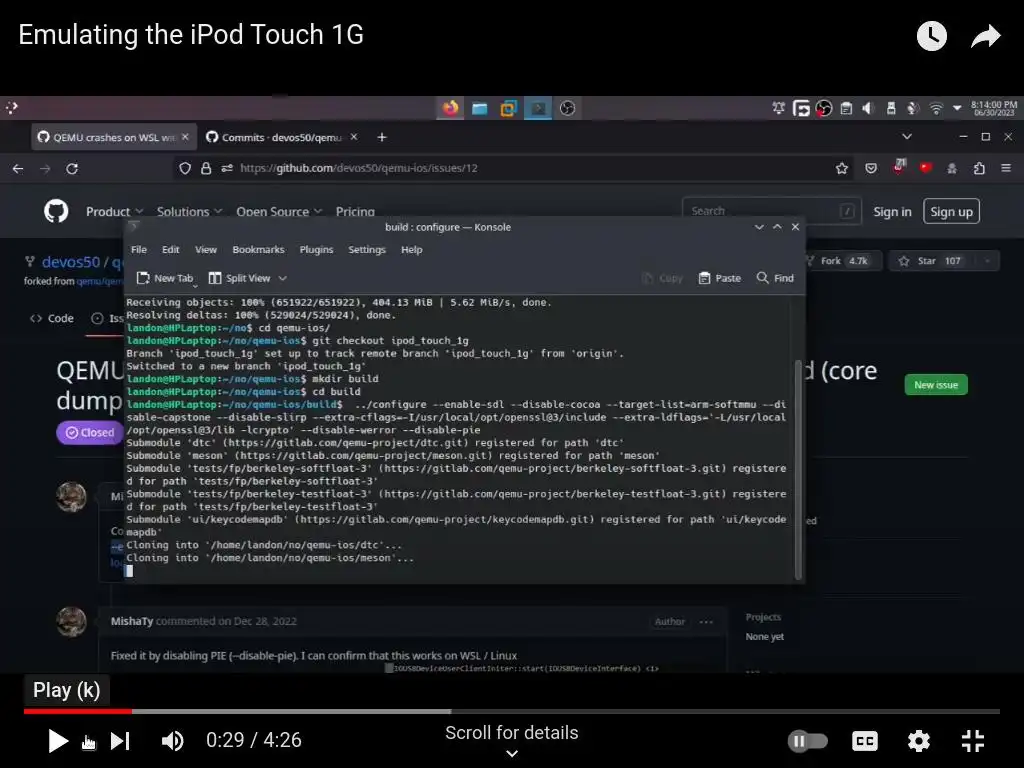
Task: Expand the GitHub Open Source menu
Action: click(279, 212)
